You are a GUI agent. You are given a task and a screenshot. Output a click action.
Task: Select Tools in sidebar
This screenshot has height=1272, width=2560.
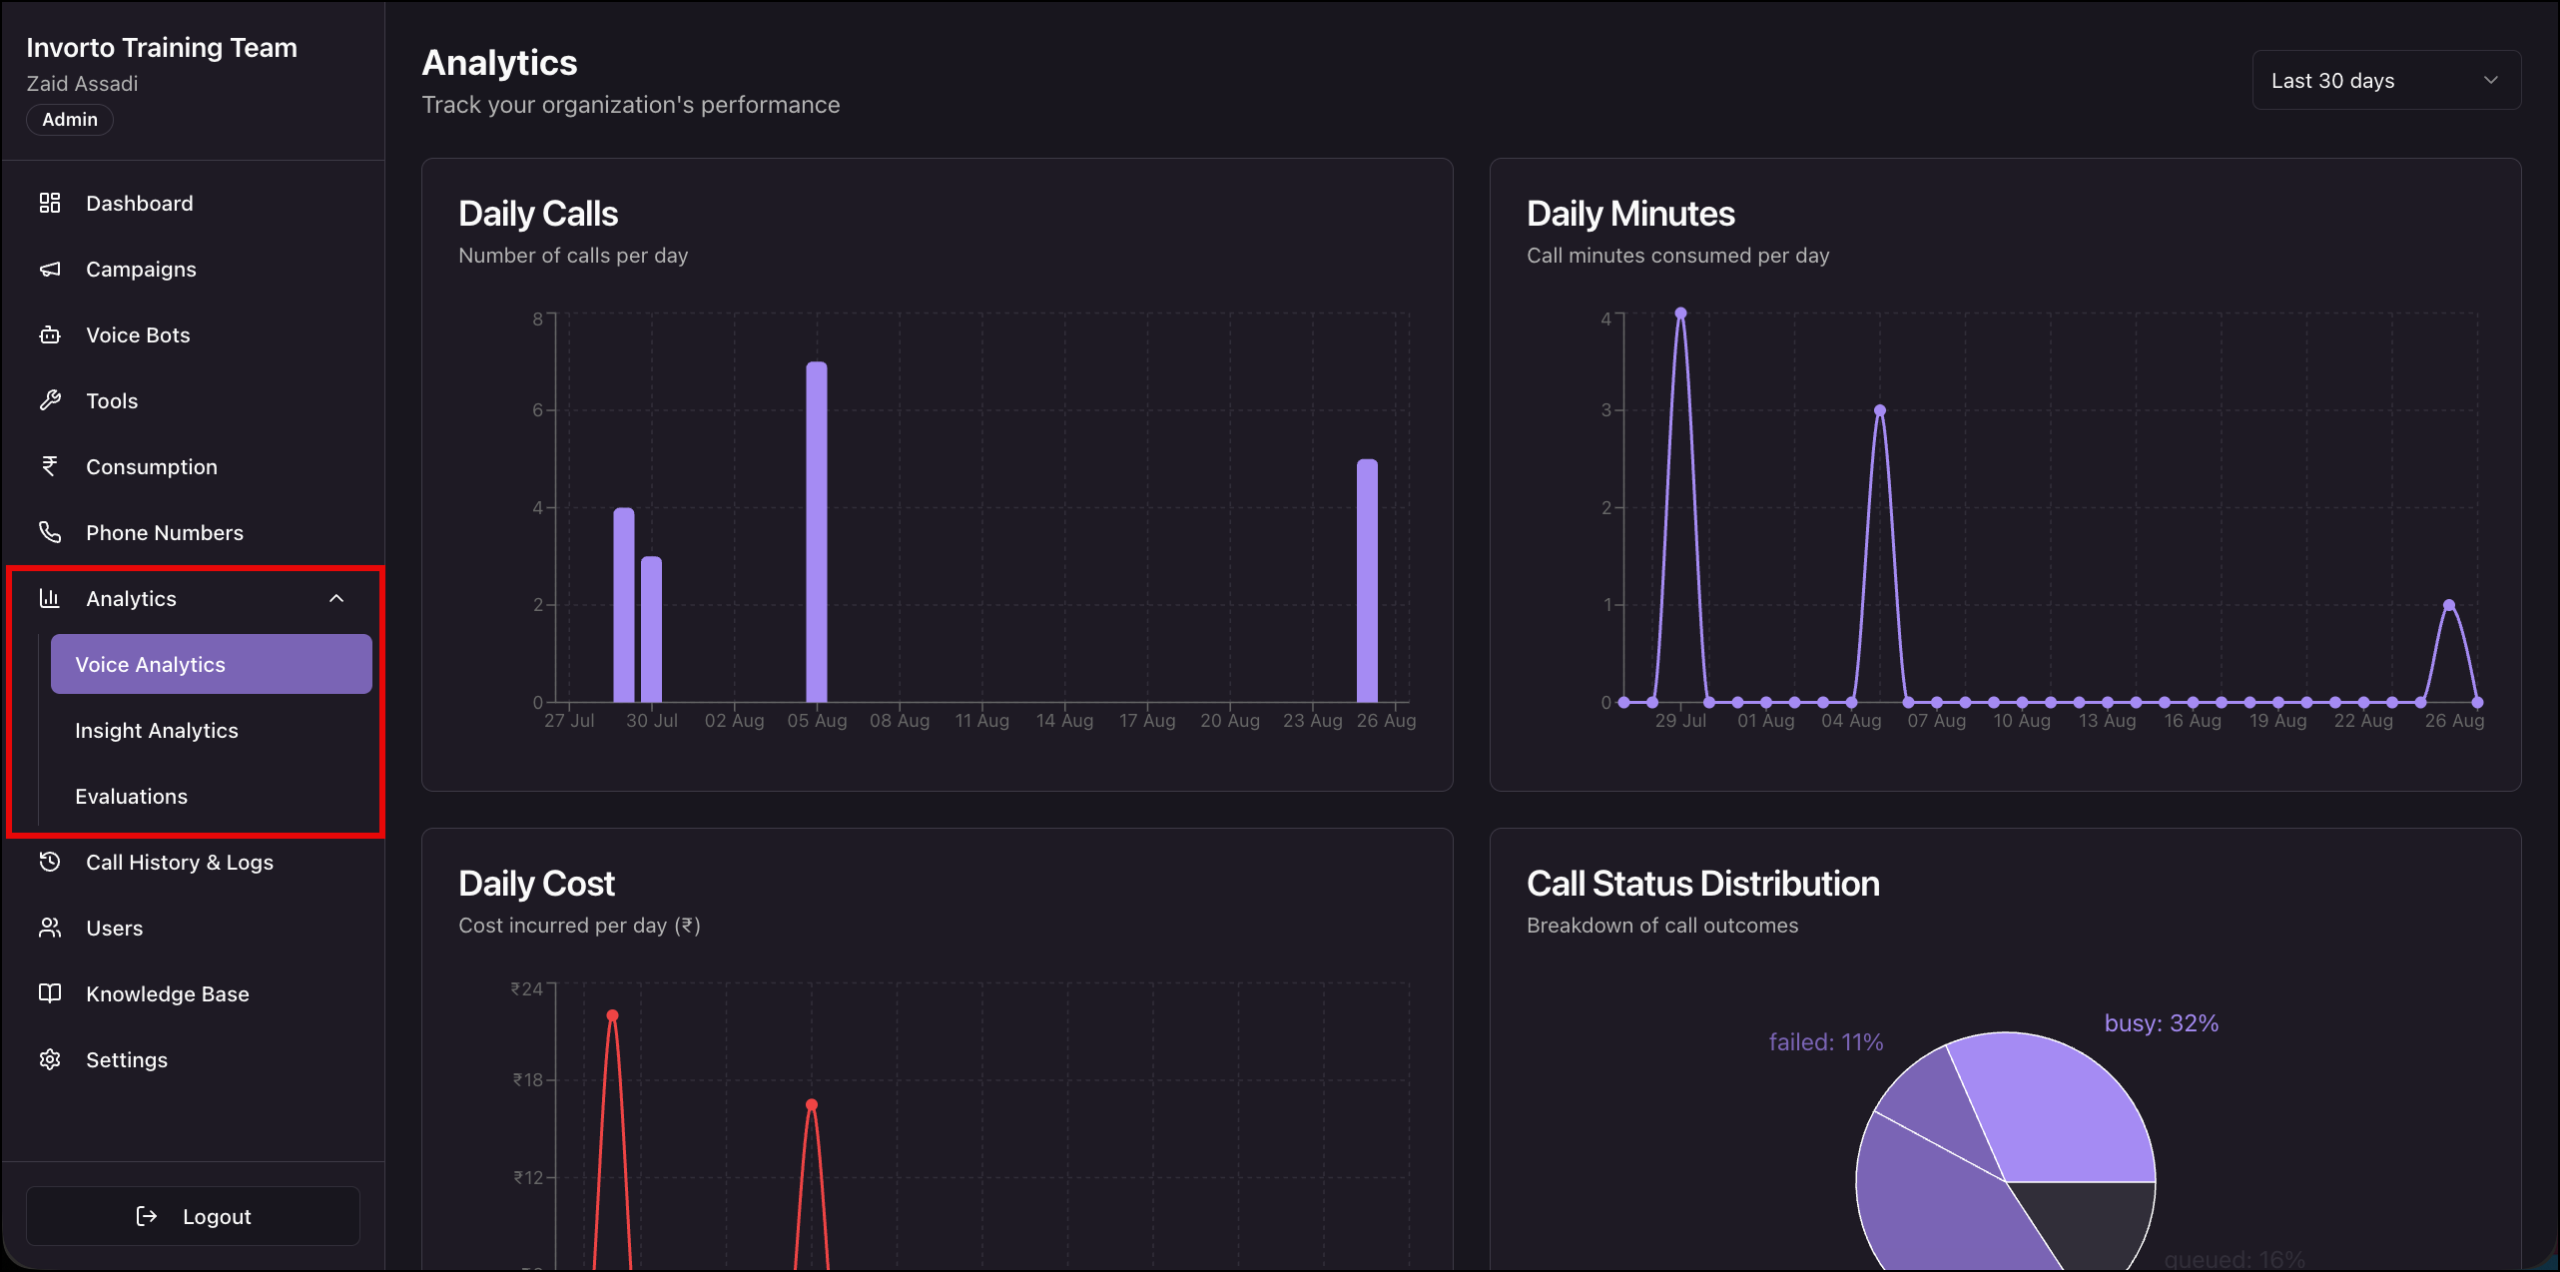tap(193, 401)
